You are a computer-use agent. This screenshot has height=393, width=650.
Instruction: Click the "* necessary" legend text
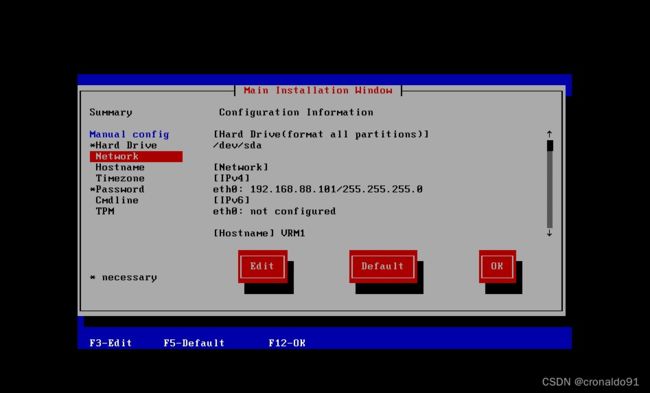(x=124, y=277)
